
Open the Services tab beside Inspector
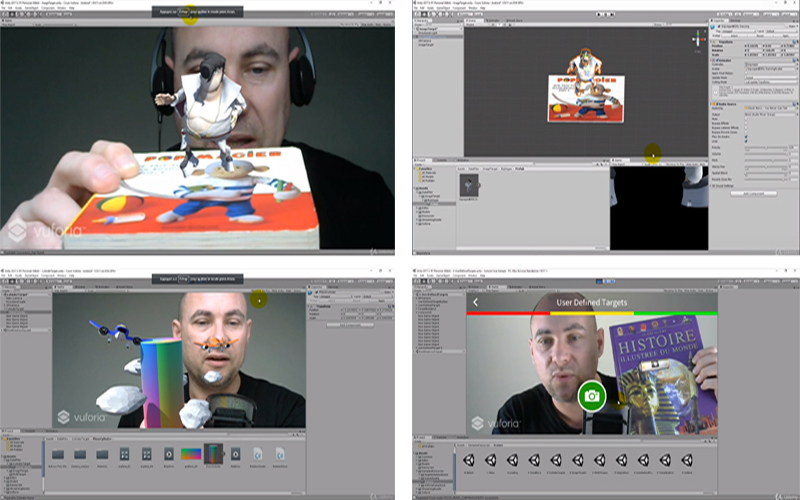tap(735, 21)
